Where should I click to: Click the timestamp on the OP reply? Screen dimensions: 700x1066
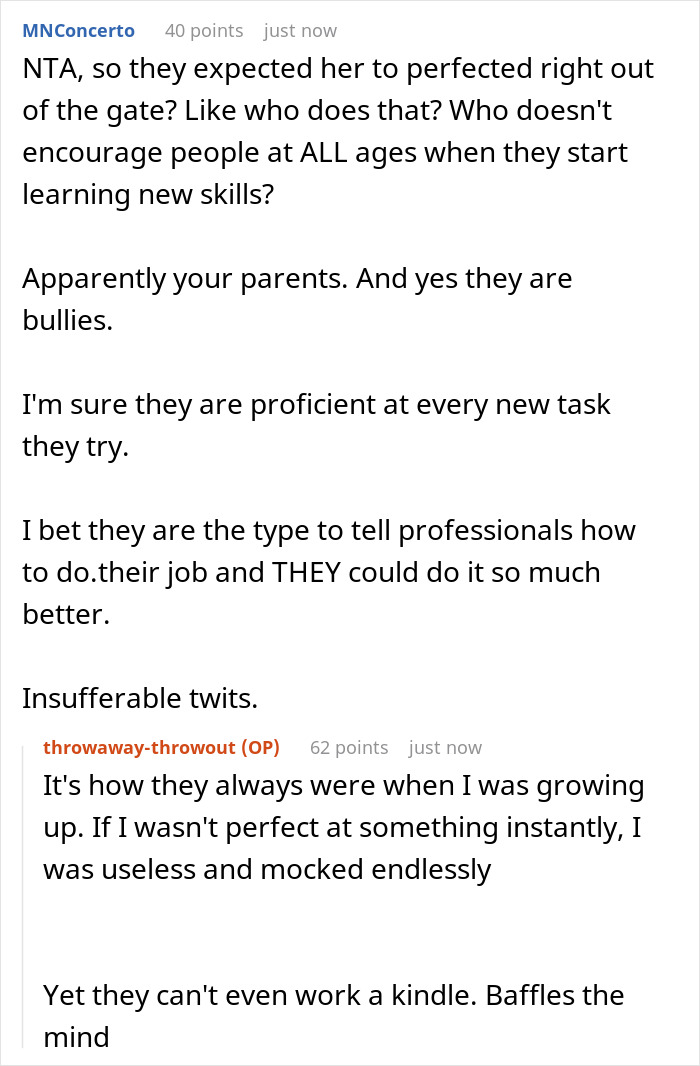[445, 747]
